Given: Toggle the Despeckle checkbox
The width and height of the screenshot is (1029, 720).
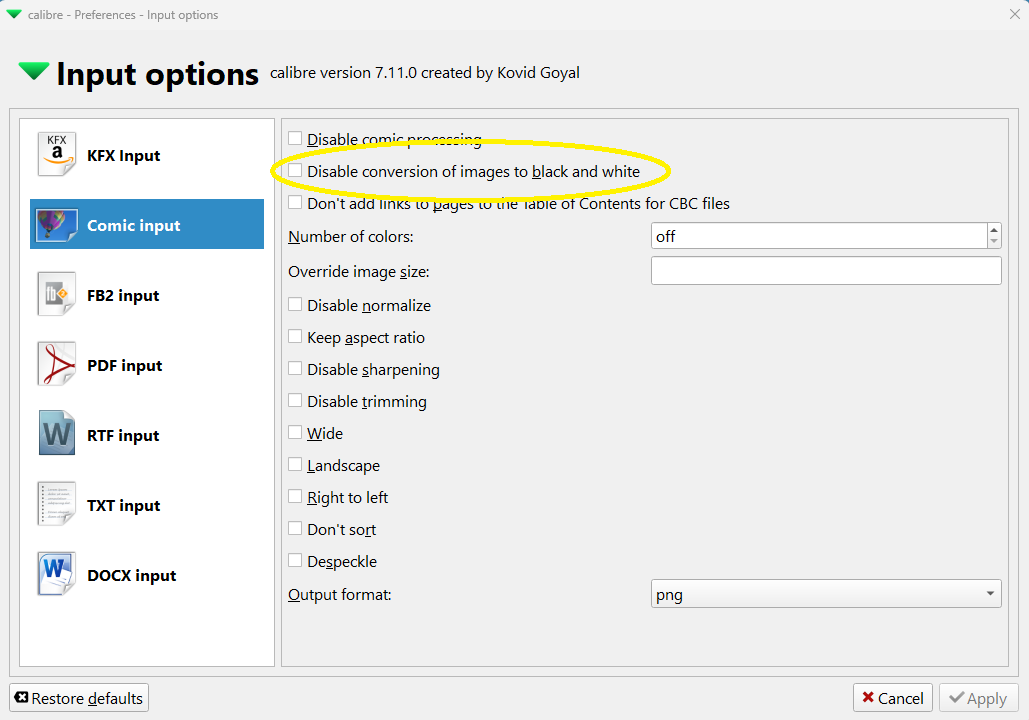Looking at the screenshot, I should (295, 561).
